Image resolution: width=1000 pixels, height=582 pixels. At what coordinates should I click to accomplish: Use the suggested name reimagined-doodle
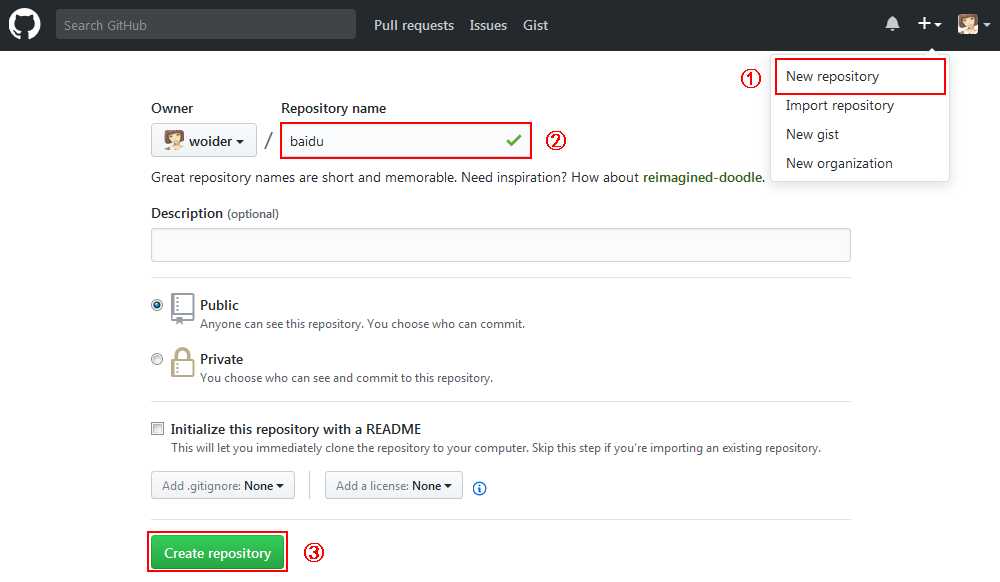tap(702, 177)
